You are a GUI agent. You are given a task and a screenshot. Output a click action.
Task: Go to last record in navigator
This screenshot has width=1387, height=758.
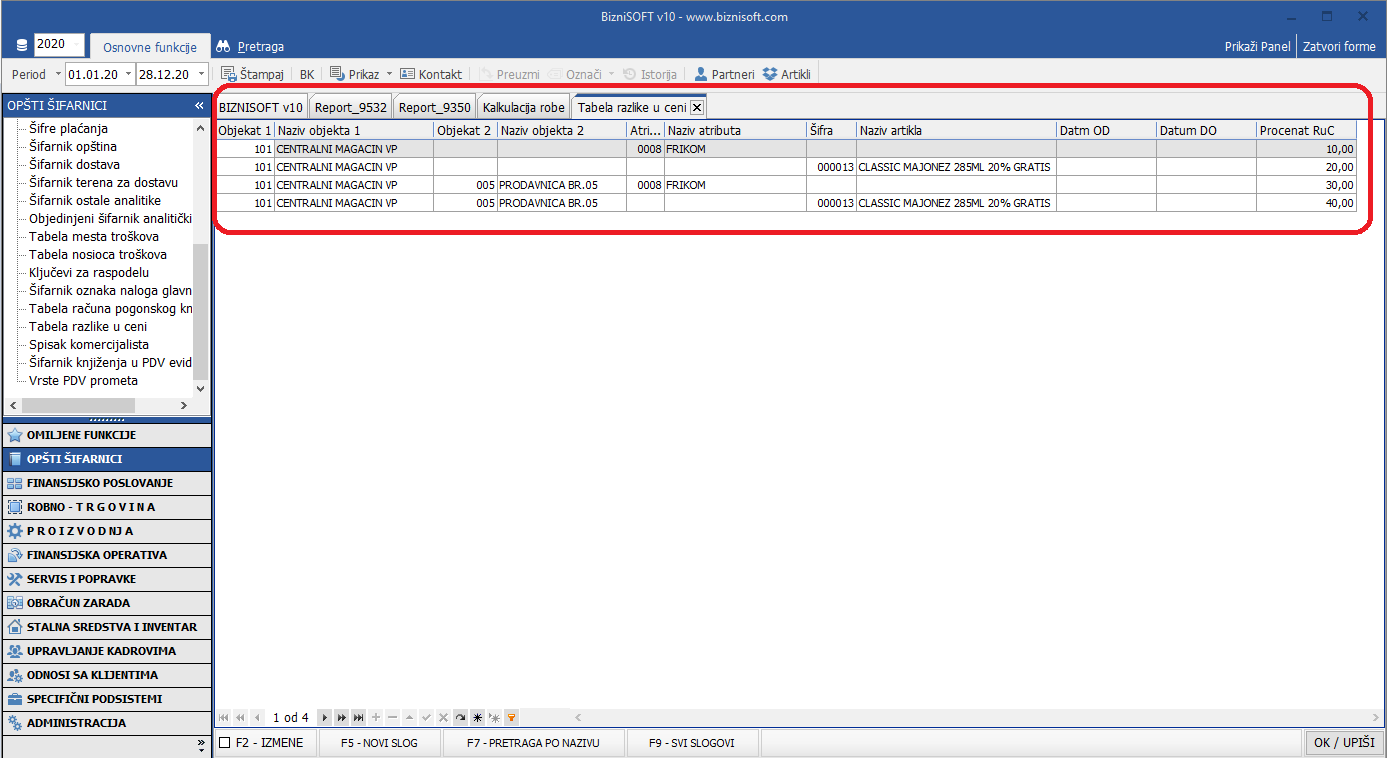(x=358, y=717)
